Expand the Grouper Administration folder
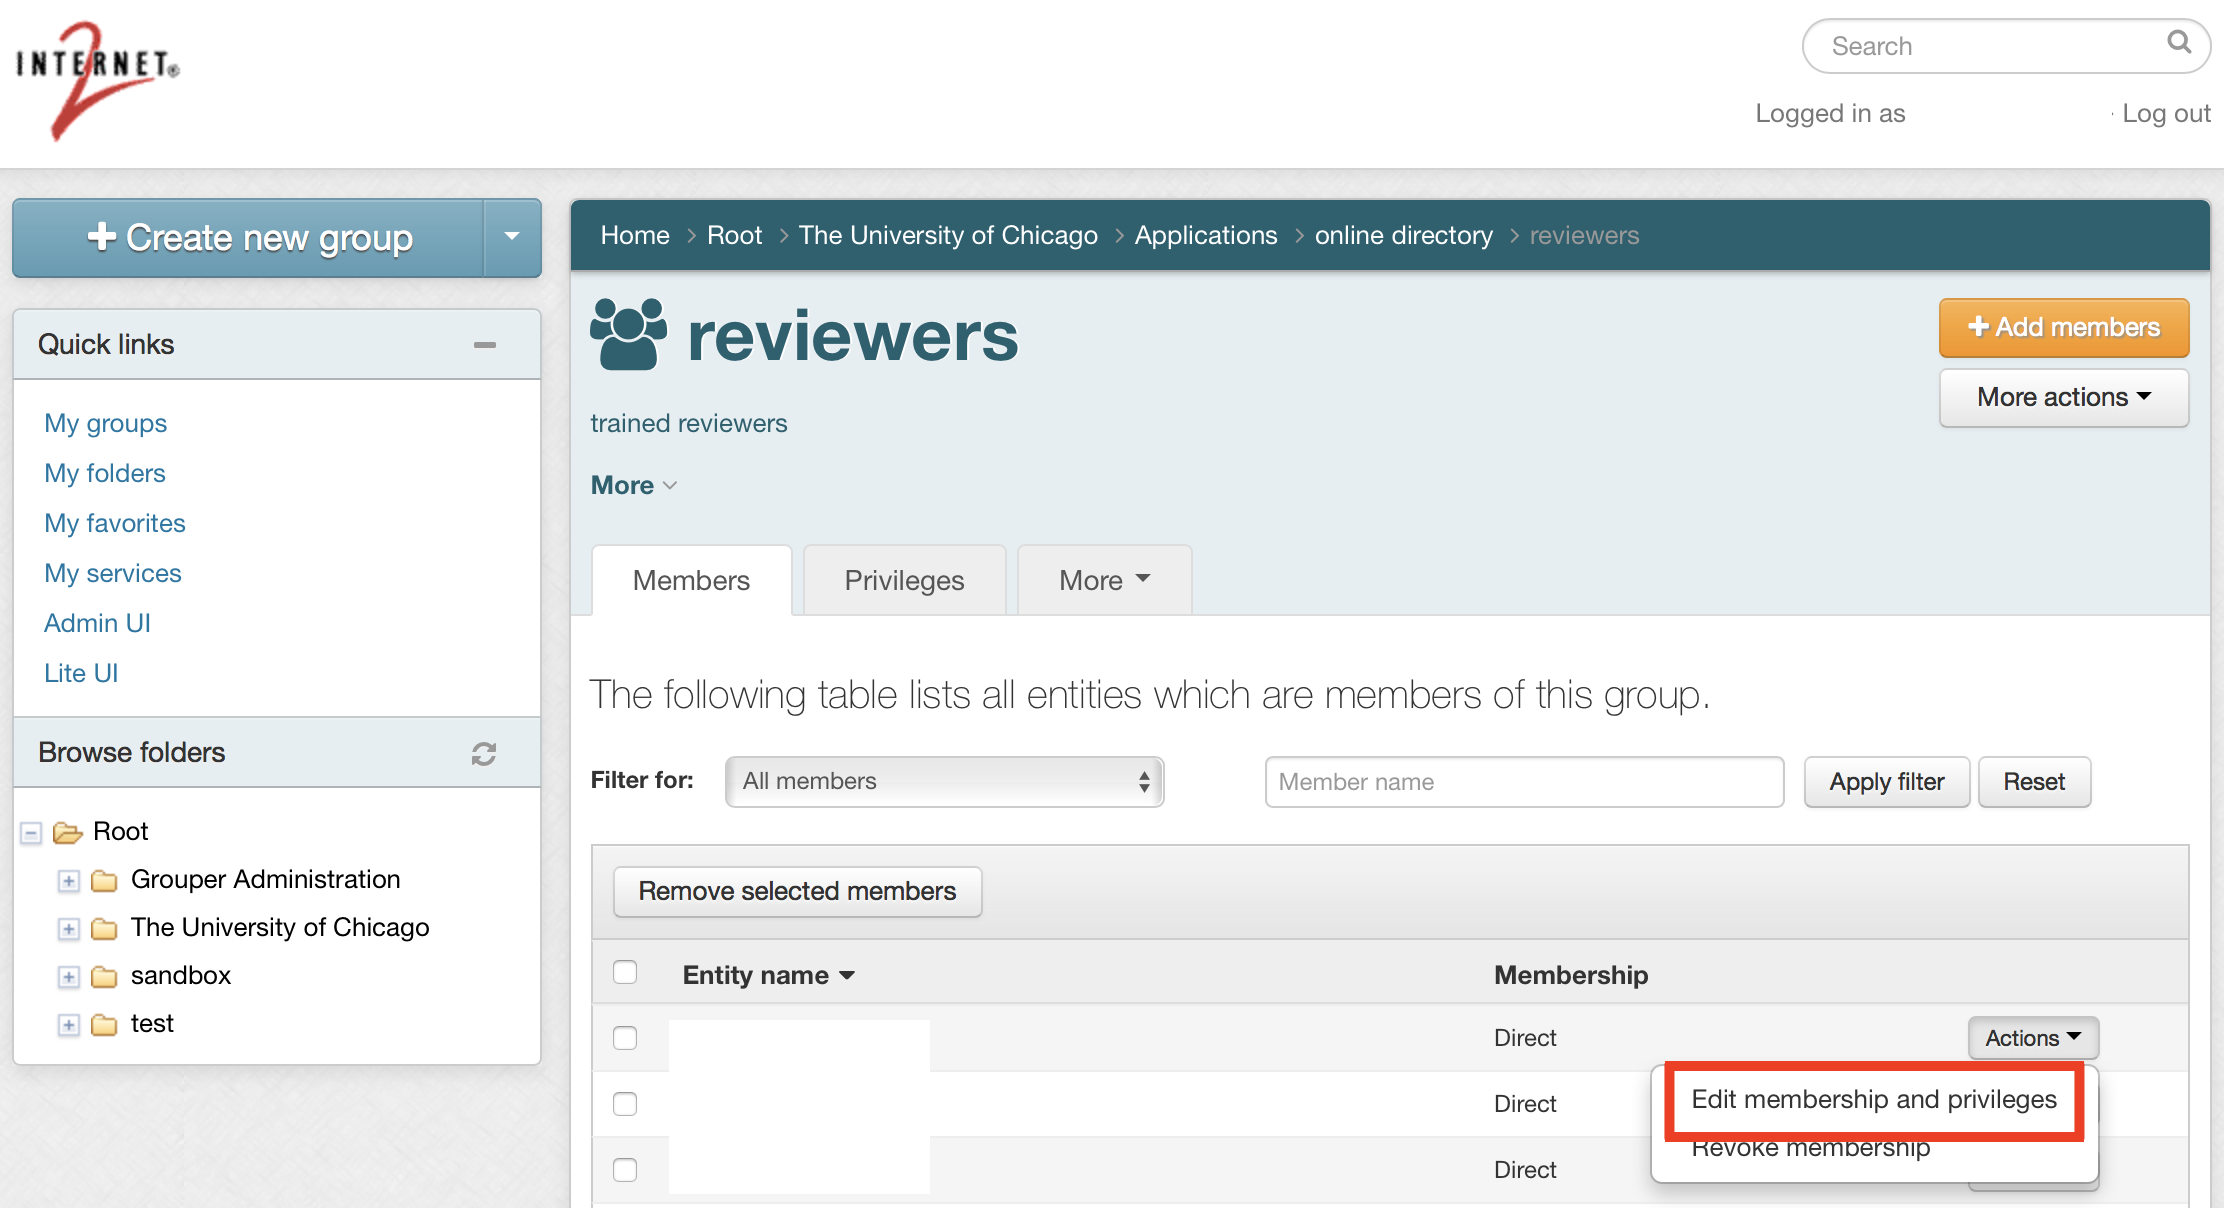 tap(68, 881)
